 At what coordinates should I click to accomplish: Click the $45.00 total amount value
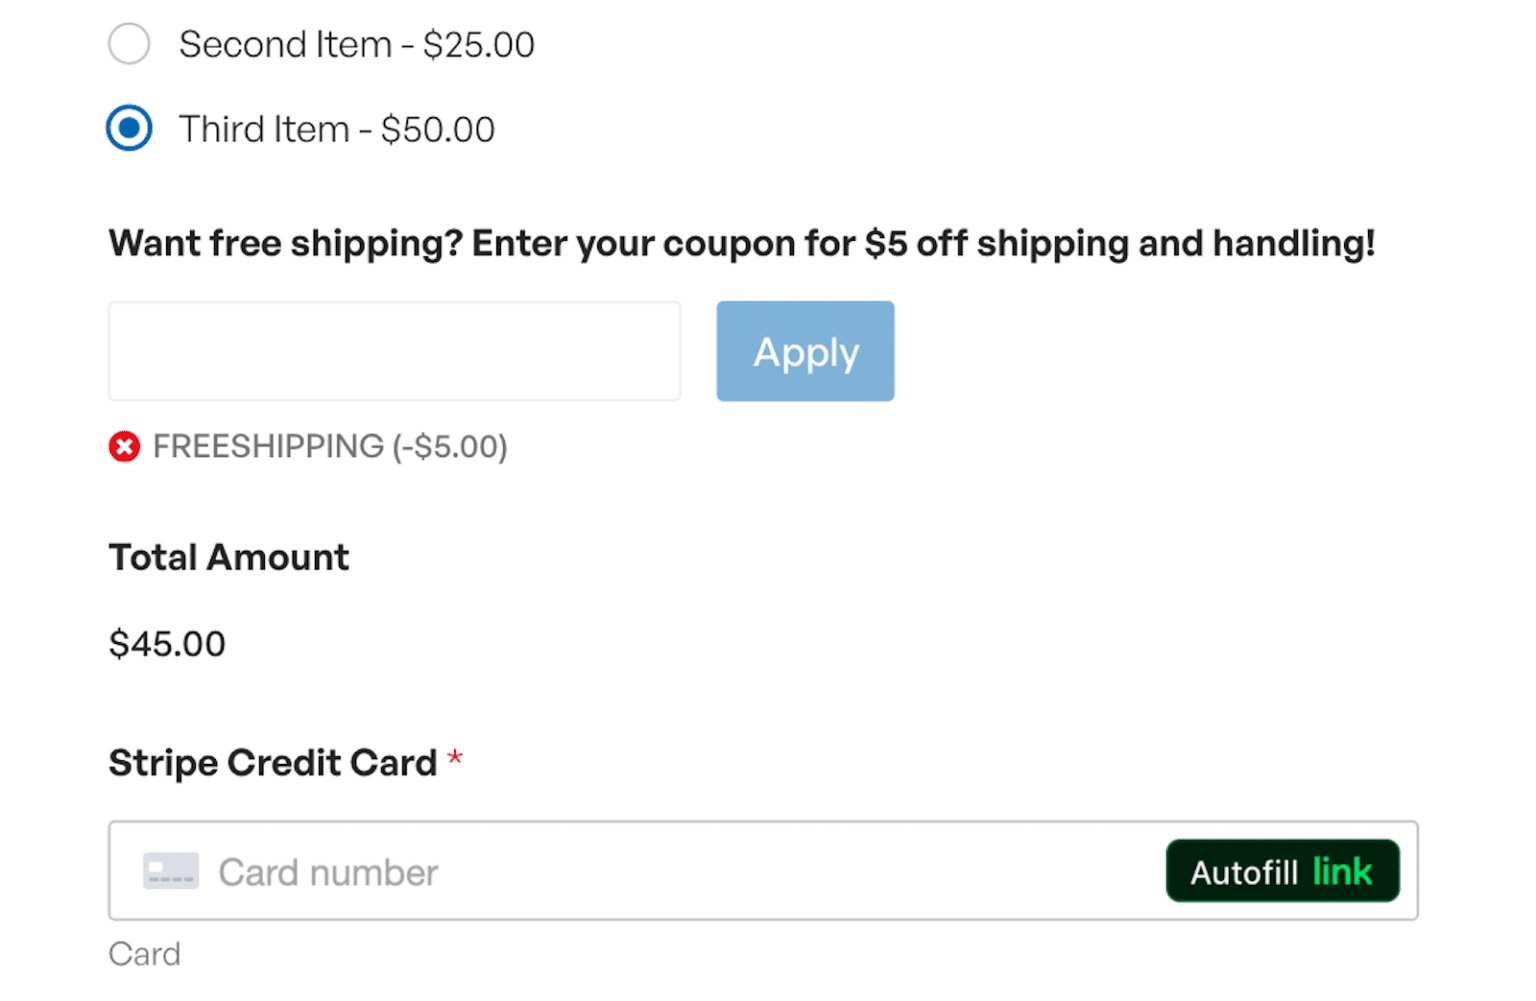[166, 644]
